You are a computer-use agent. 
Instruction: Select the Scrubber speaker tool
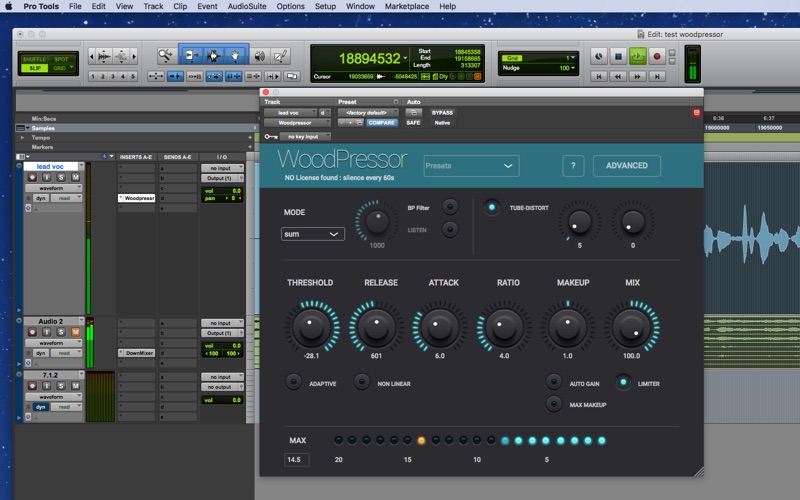click(x=259, y=55)
